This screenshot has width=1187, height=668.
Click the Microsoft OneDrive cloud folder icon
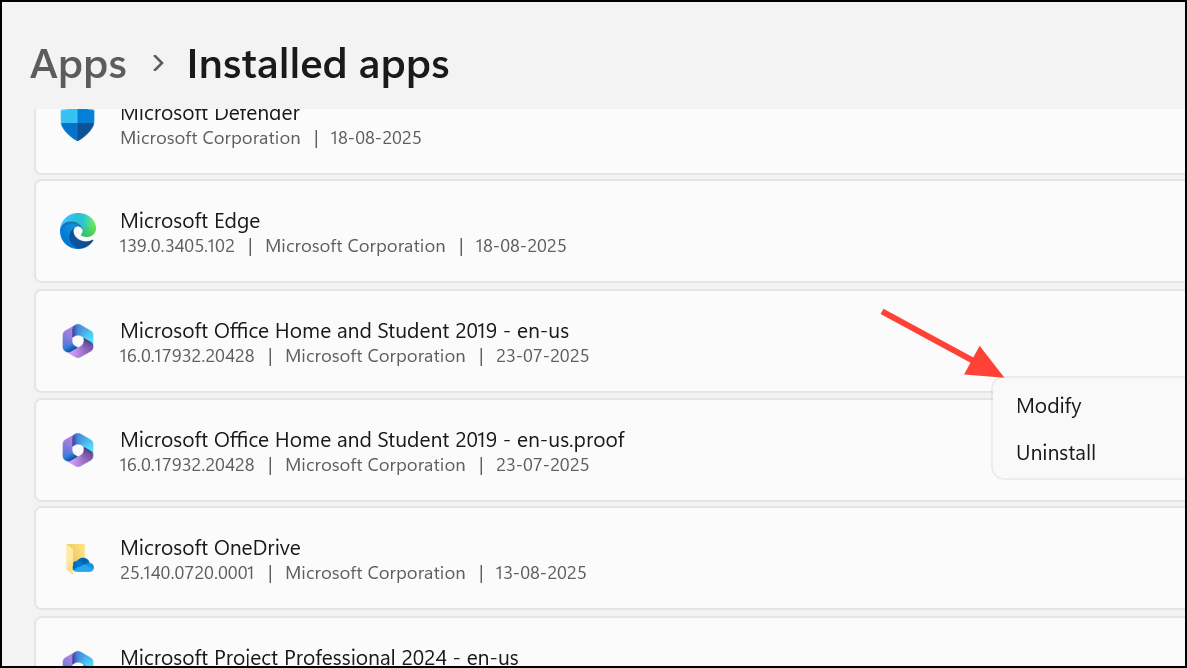point(77,559)
